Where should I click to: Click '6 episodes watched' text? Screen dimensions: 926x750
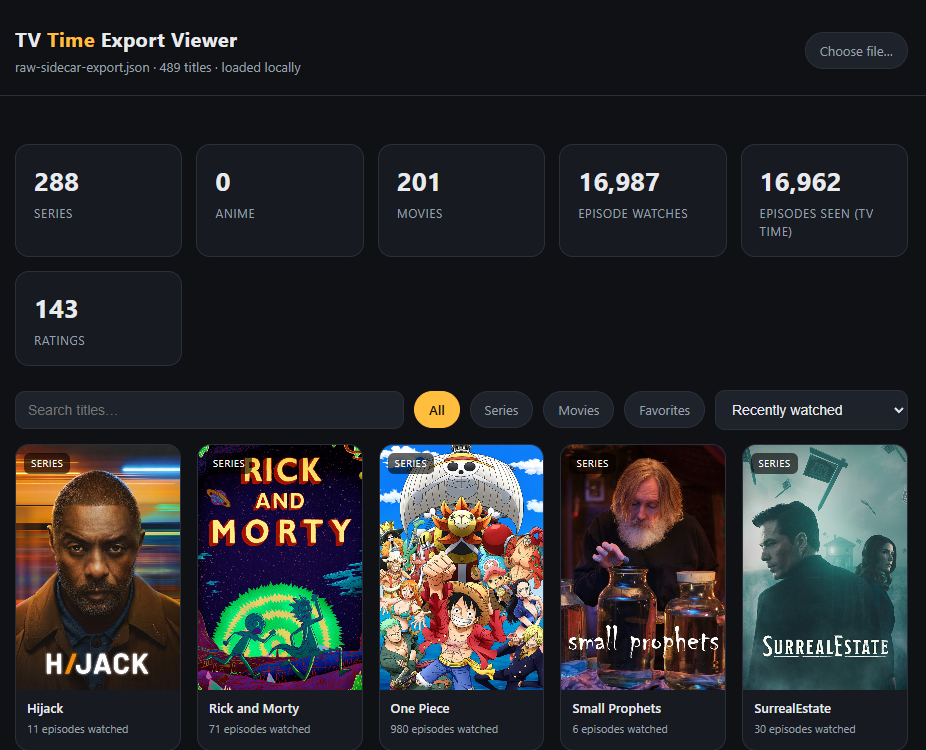[619, 729]
